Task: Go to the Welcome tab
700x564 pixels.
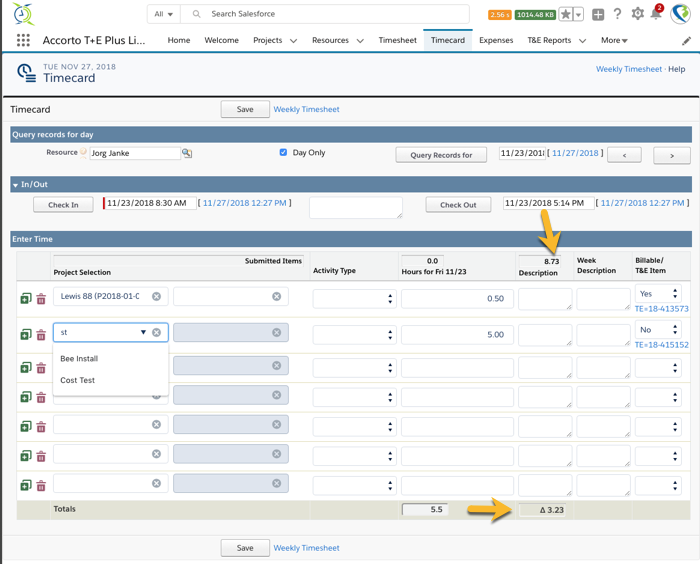Action: point(221,40)
